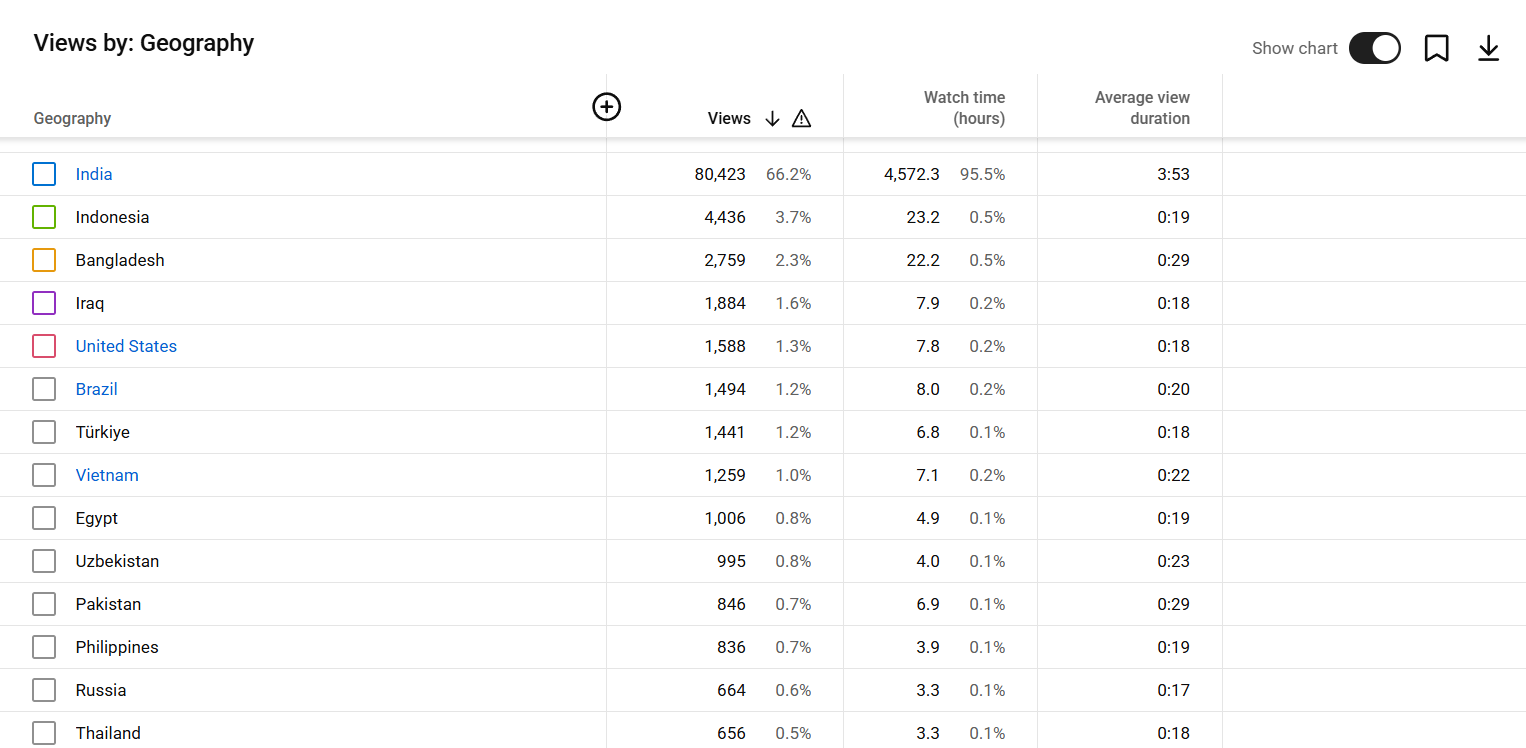Open the Brazil geography link

pos(97,389)
